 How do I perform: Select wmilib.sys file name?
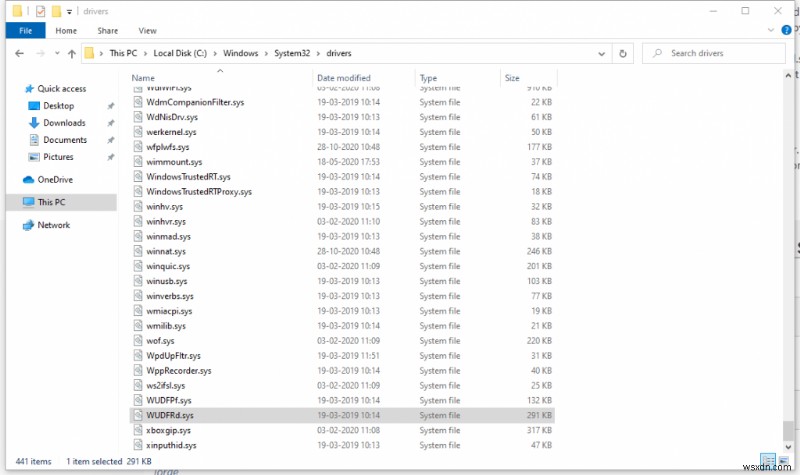point(166,326)
